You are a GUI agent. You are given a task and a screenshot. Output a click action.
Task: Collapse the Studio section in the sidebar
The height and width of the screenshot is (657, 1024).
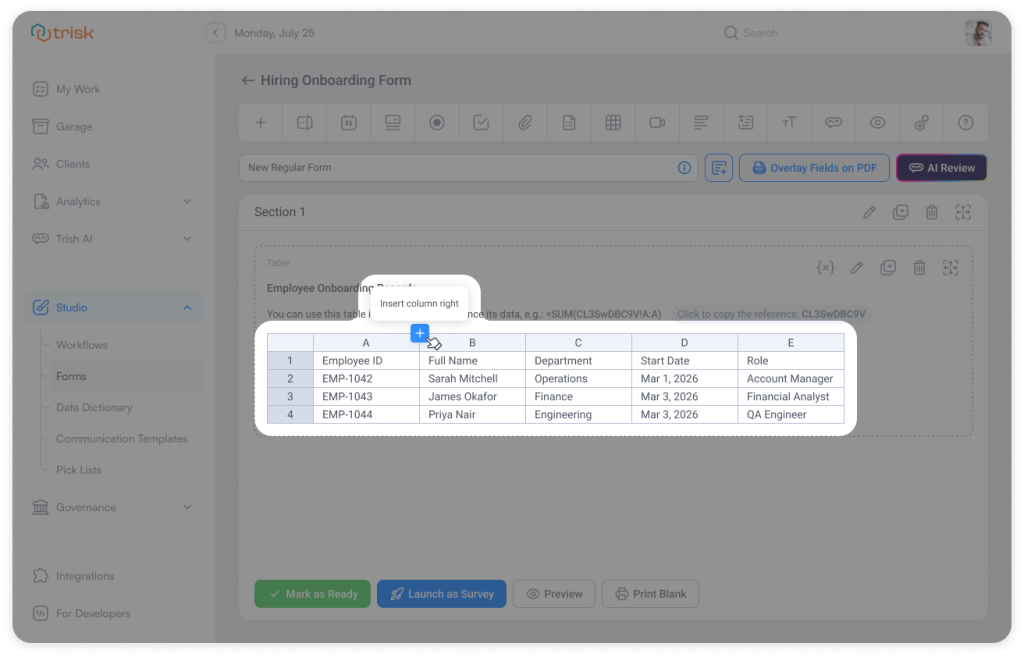(113, 307)
